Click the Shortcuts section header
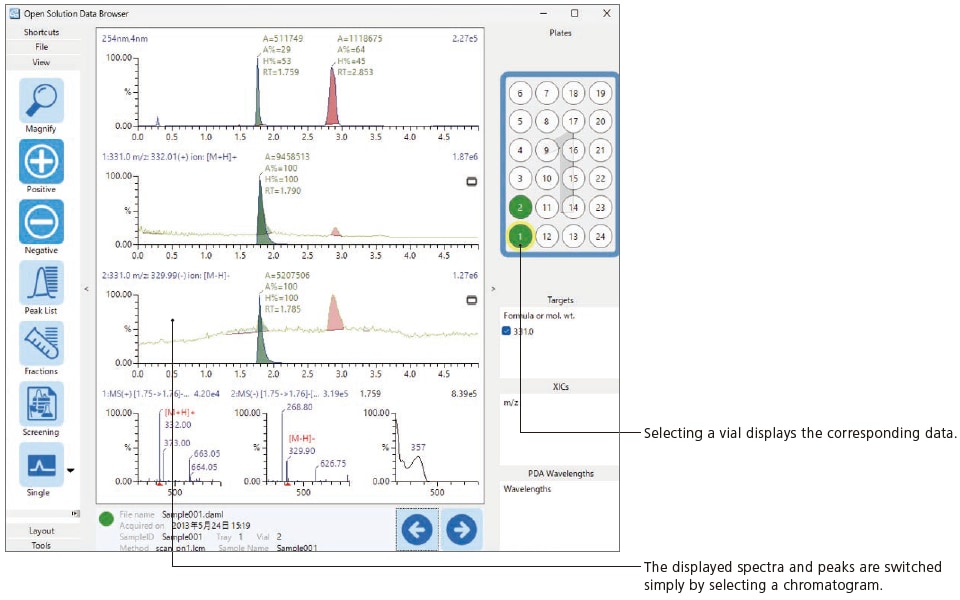Screen dimensions: 960x600 pyautogui.click(x=41, y=32)
